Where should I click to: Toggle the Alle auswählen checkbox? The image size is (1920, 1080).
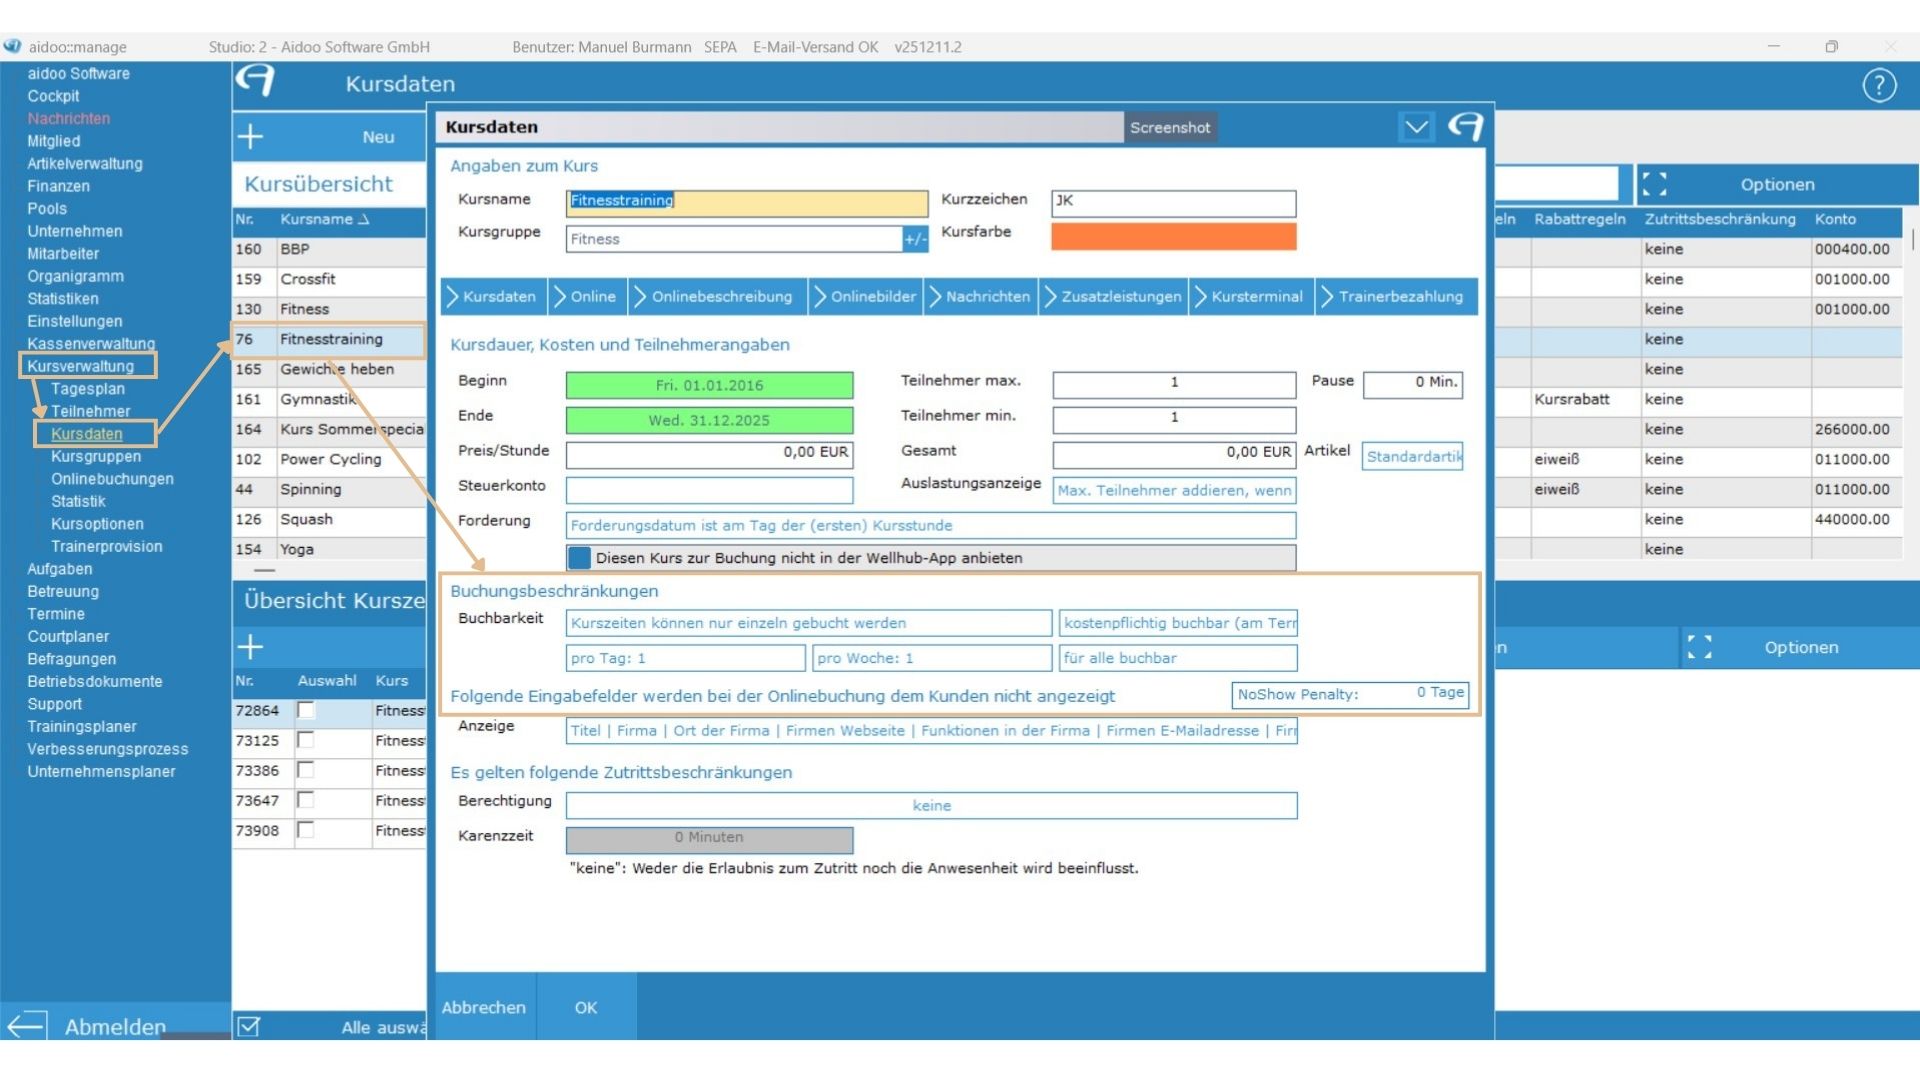tap(249, 1027)
